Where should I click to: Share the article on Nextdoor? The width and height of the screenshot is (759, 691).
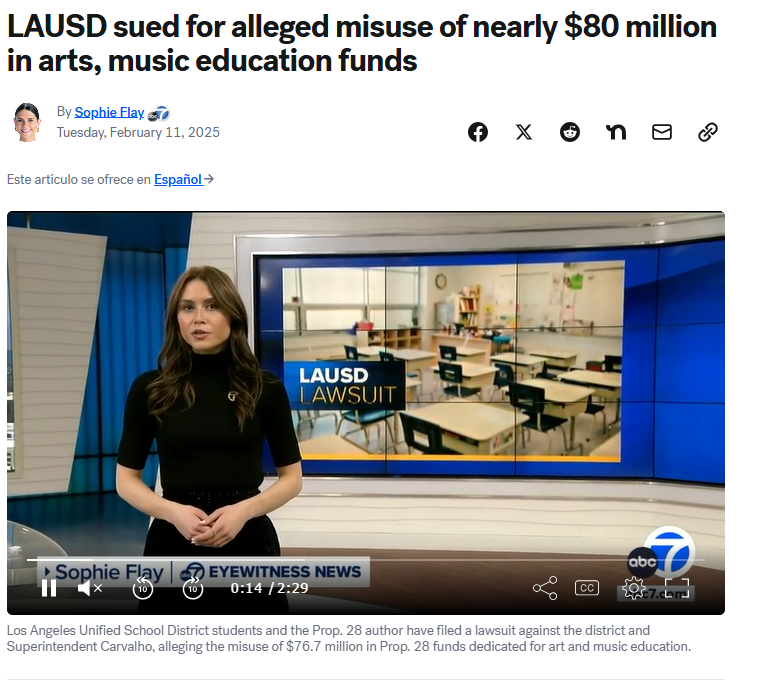pos(616,132)
